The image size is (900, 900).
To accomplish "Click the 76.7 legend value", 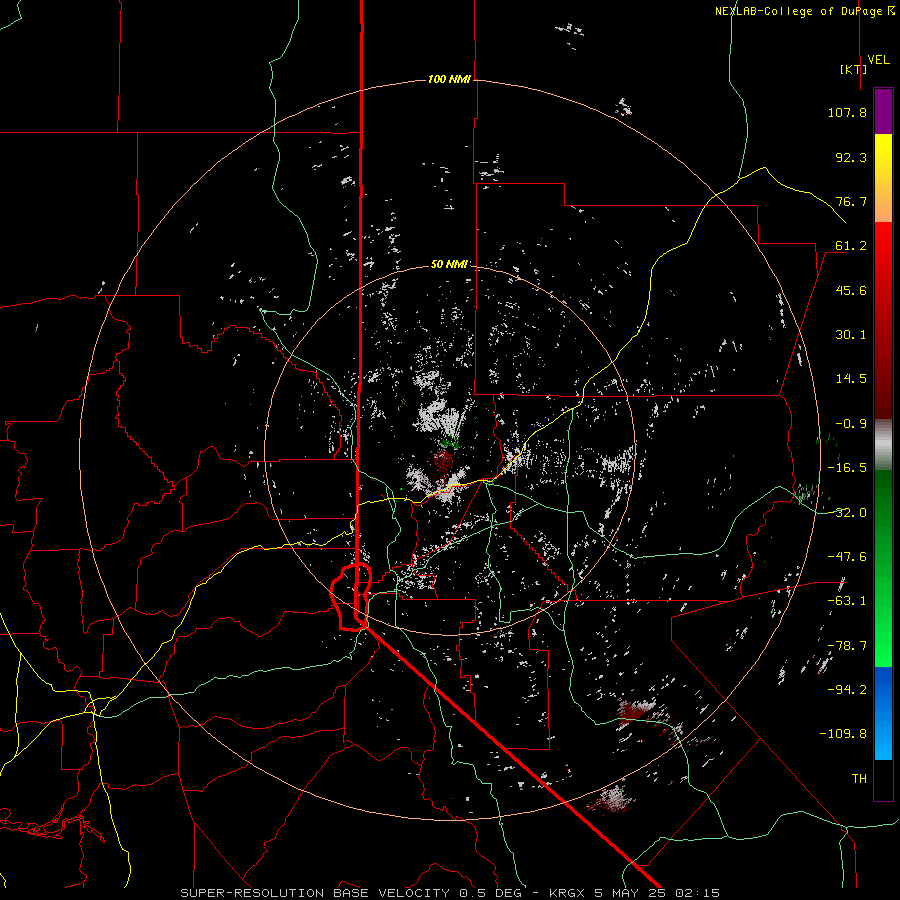I will pyautogui.click(x=851, y=201).
